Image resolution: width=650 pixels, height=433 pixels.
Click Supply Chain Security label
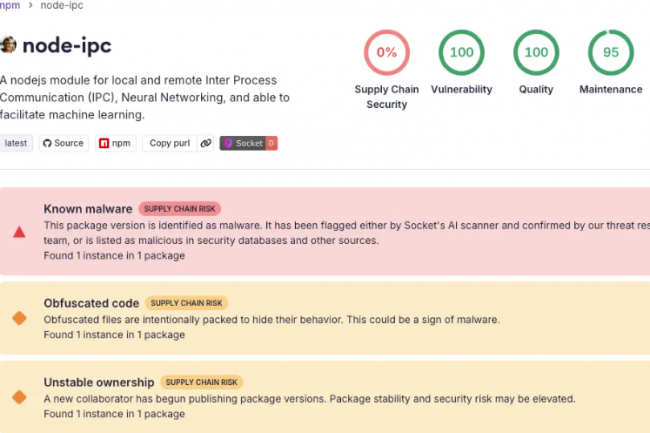tap(387, 97)
